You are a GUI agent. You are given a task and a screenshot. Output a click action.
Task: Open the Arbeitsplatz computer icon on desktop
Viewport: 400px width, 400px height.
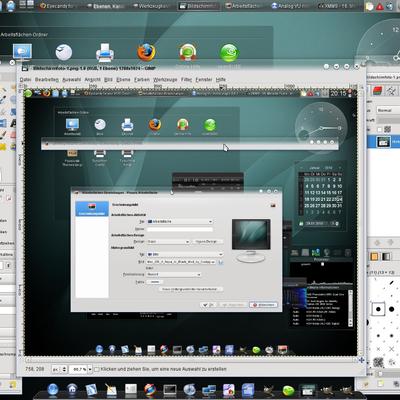coord(22,53)
